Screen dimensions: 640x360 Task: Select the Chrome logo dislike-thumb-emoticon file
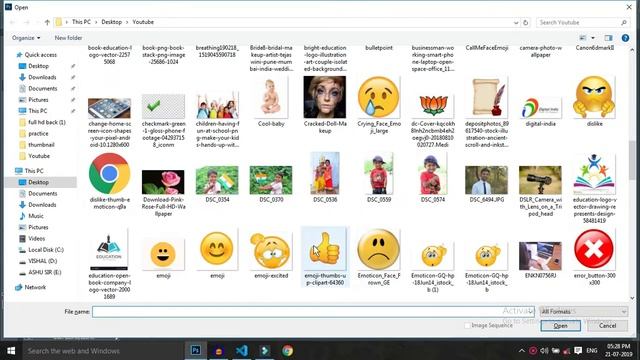(109, 181)
